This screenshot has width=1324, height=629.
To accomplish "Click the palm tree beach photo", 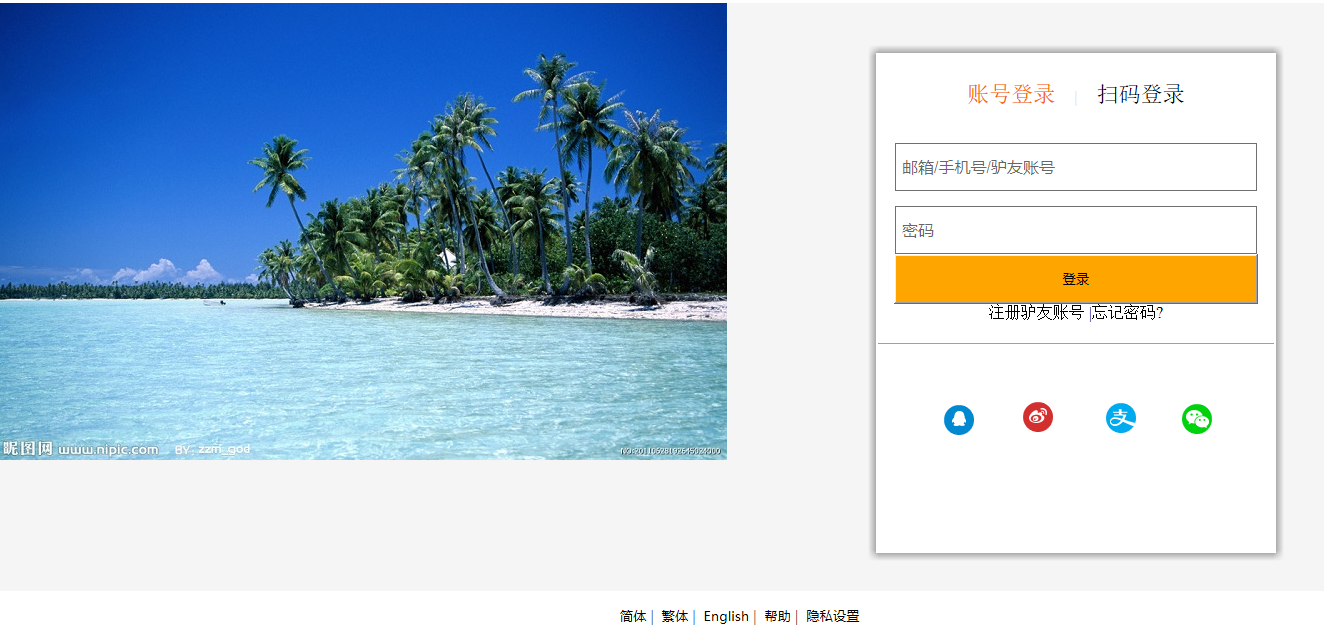I will [363, 231].
